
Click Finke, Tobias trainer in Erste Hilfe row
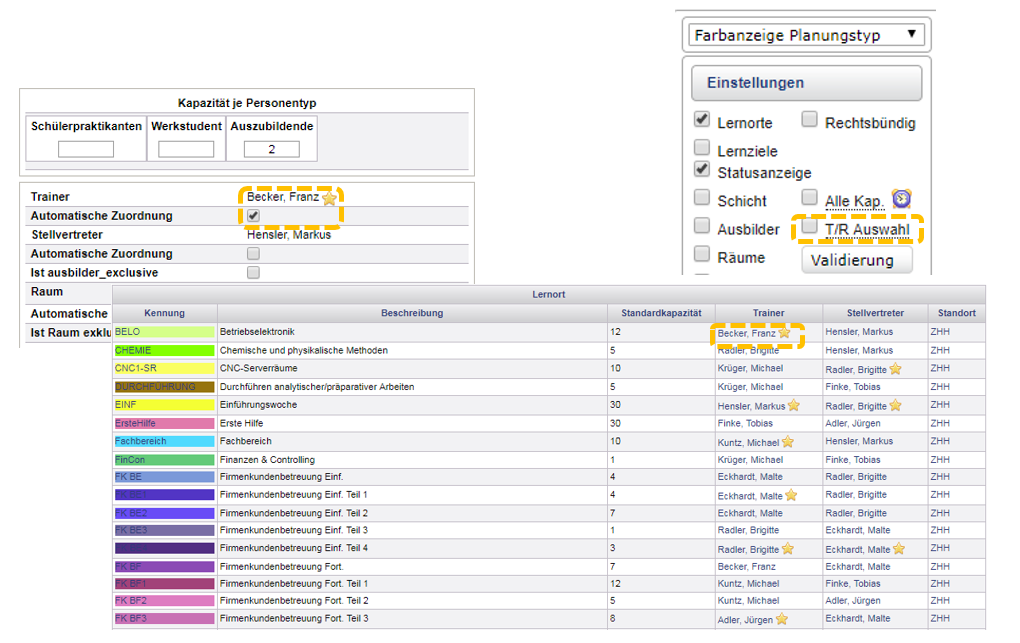click(x=745, y=423)
